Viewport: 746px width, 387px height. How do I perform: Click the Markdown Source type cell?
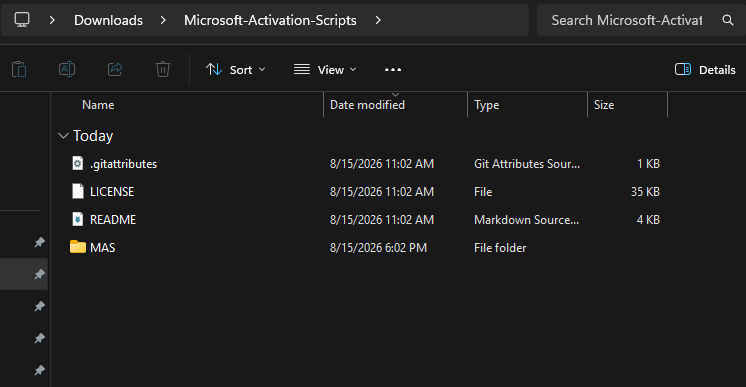click(x=526, y=219)
